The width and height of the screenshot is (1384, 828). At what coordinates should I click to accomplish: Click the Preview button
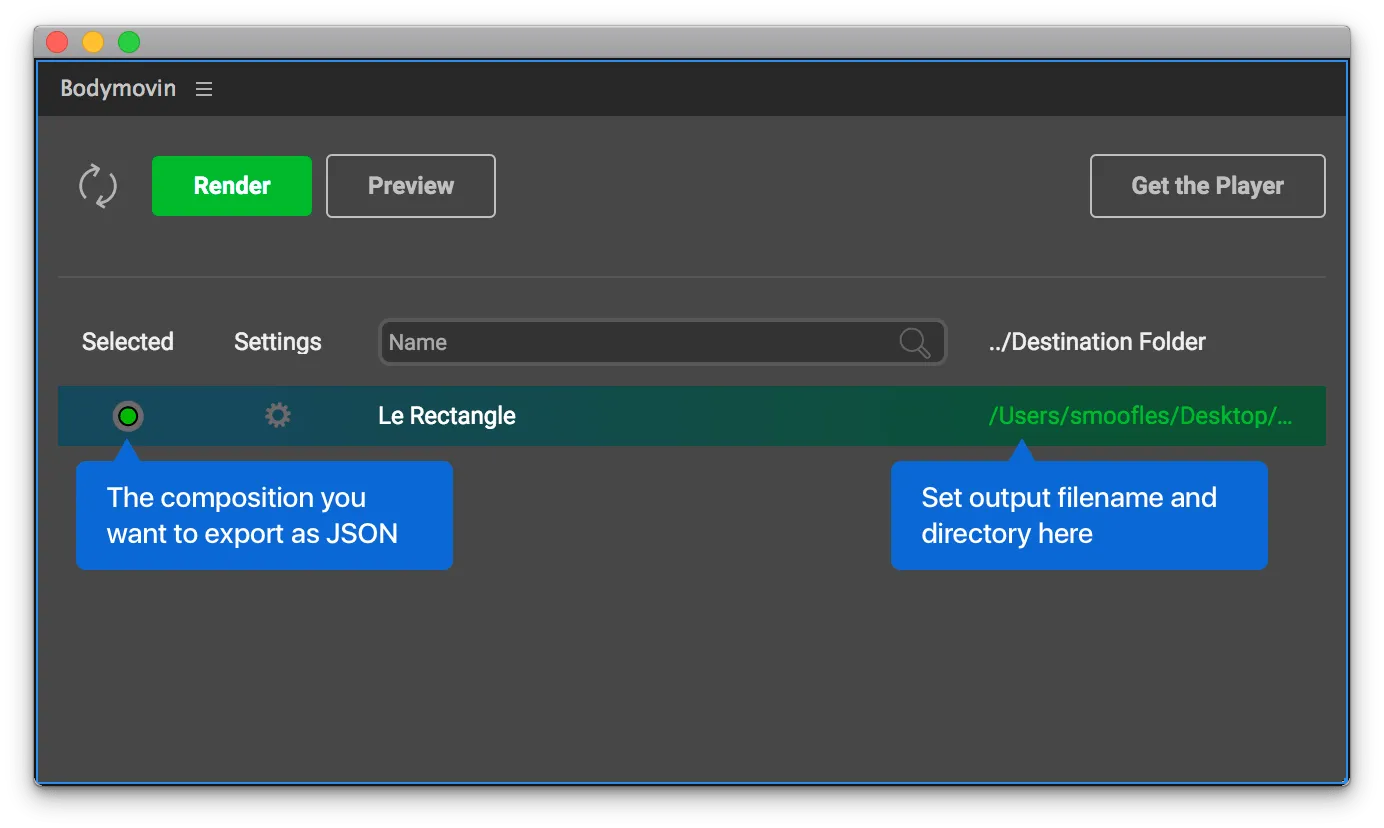pyautogui.click(x=411, y=186)
